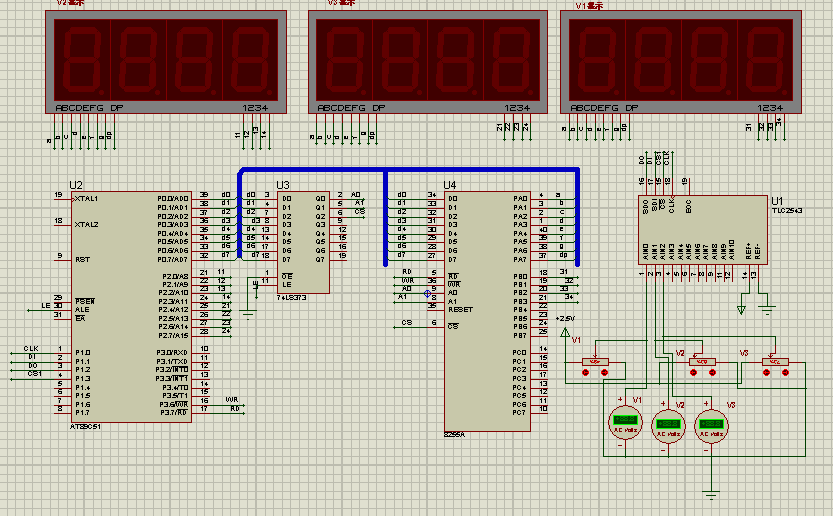Click the right red button under V2 potentiometer
Screen dimensions: 833x516
click(712, 373)
